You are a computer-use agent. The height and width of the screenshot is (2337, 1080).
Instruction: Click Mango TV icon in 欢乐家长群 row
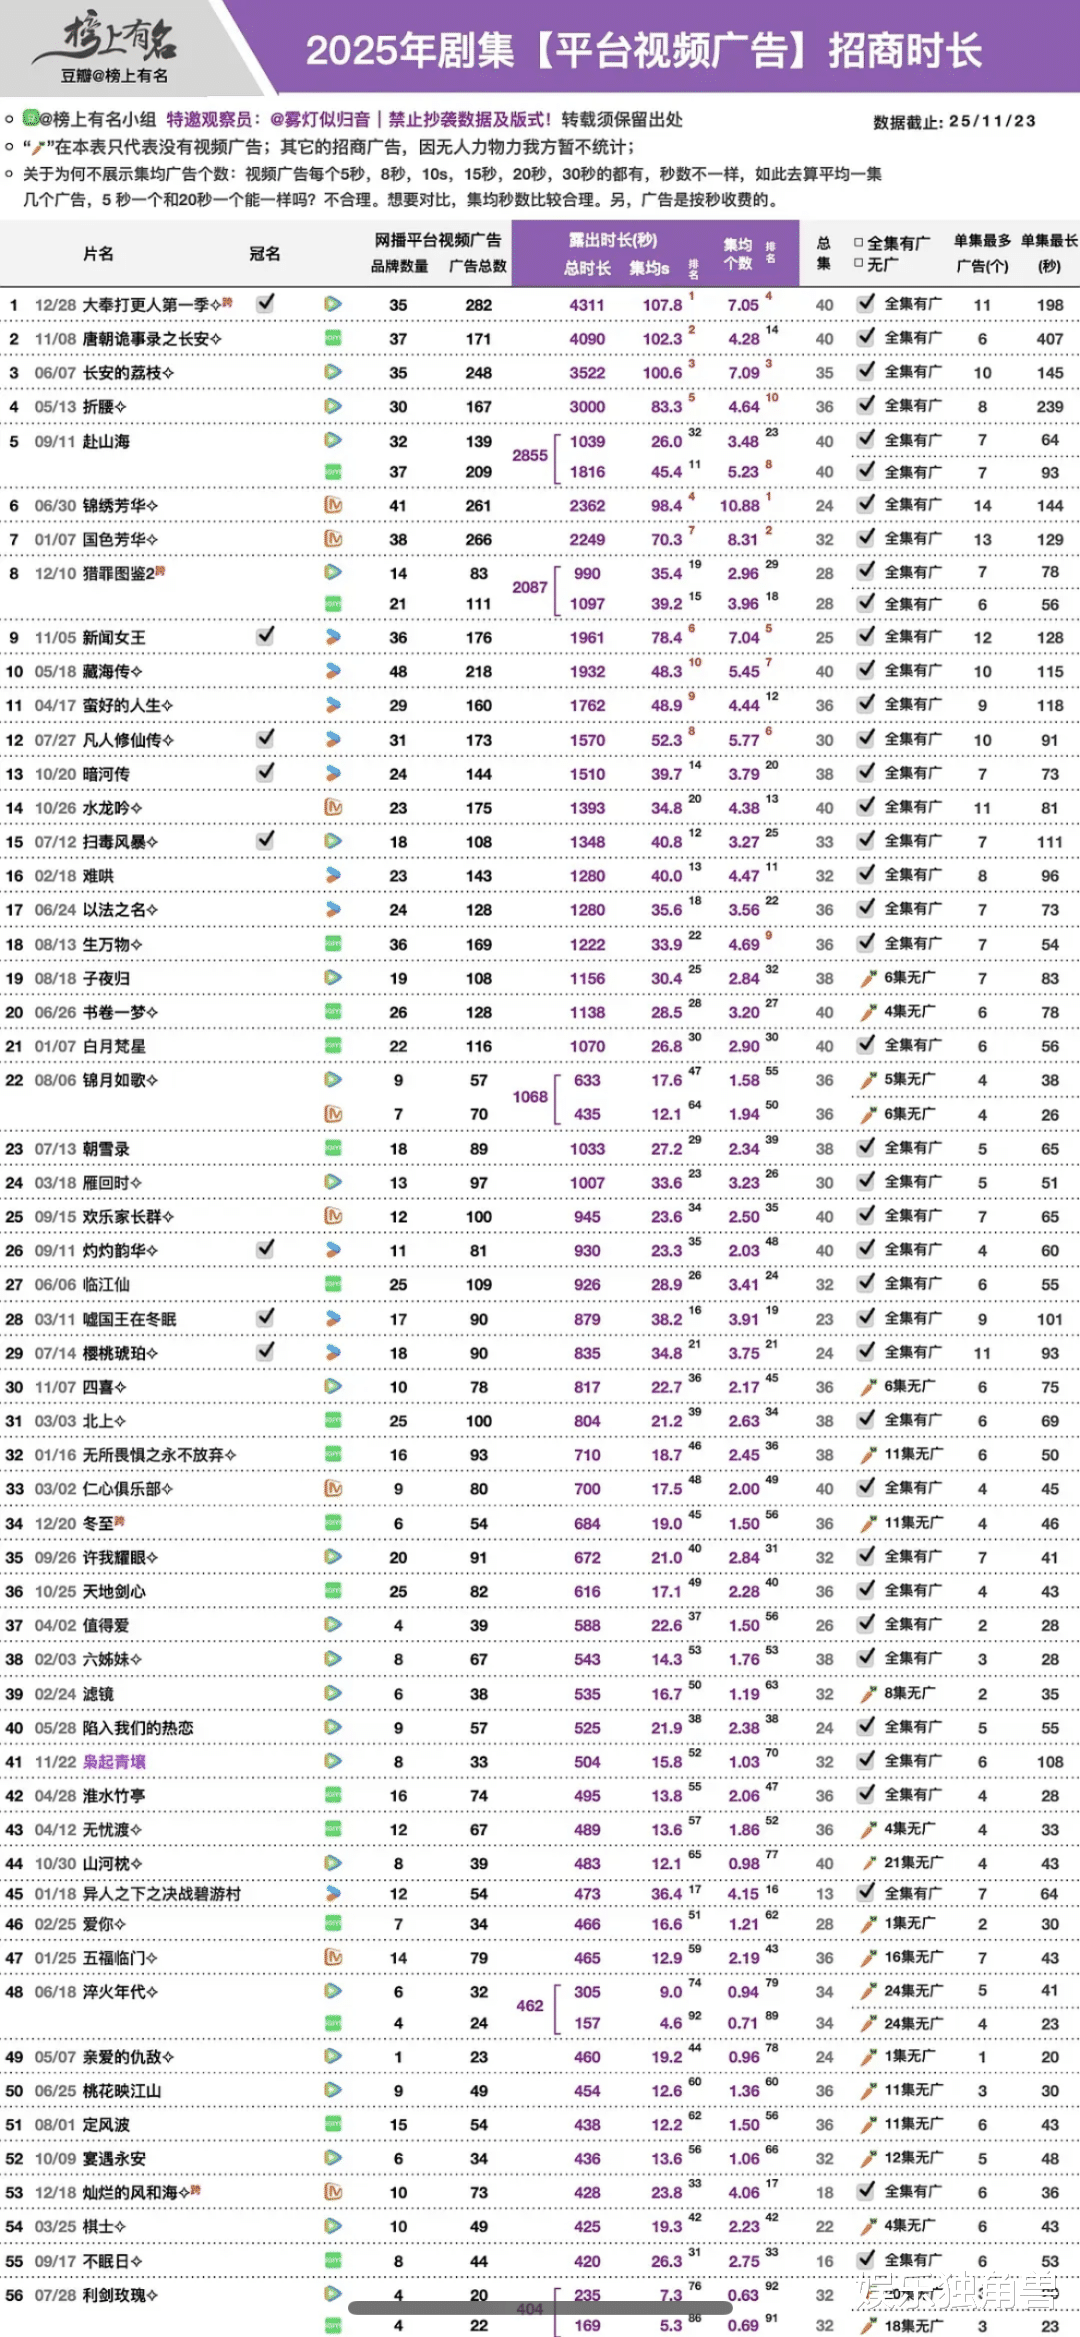pyautogui.click(x=333, y=1216)
